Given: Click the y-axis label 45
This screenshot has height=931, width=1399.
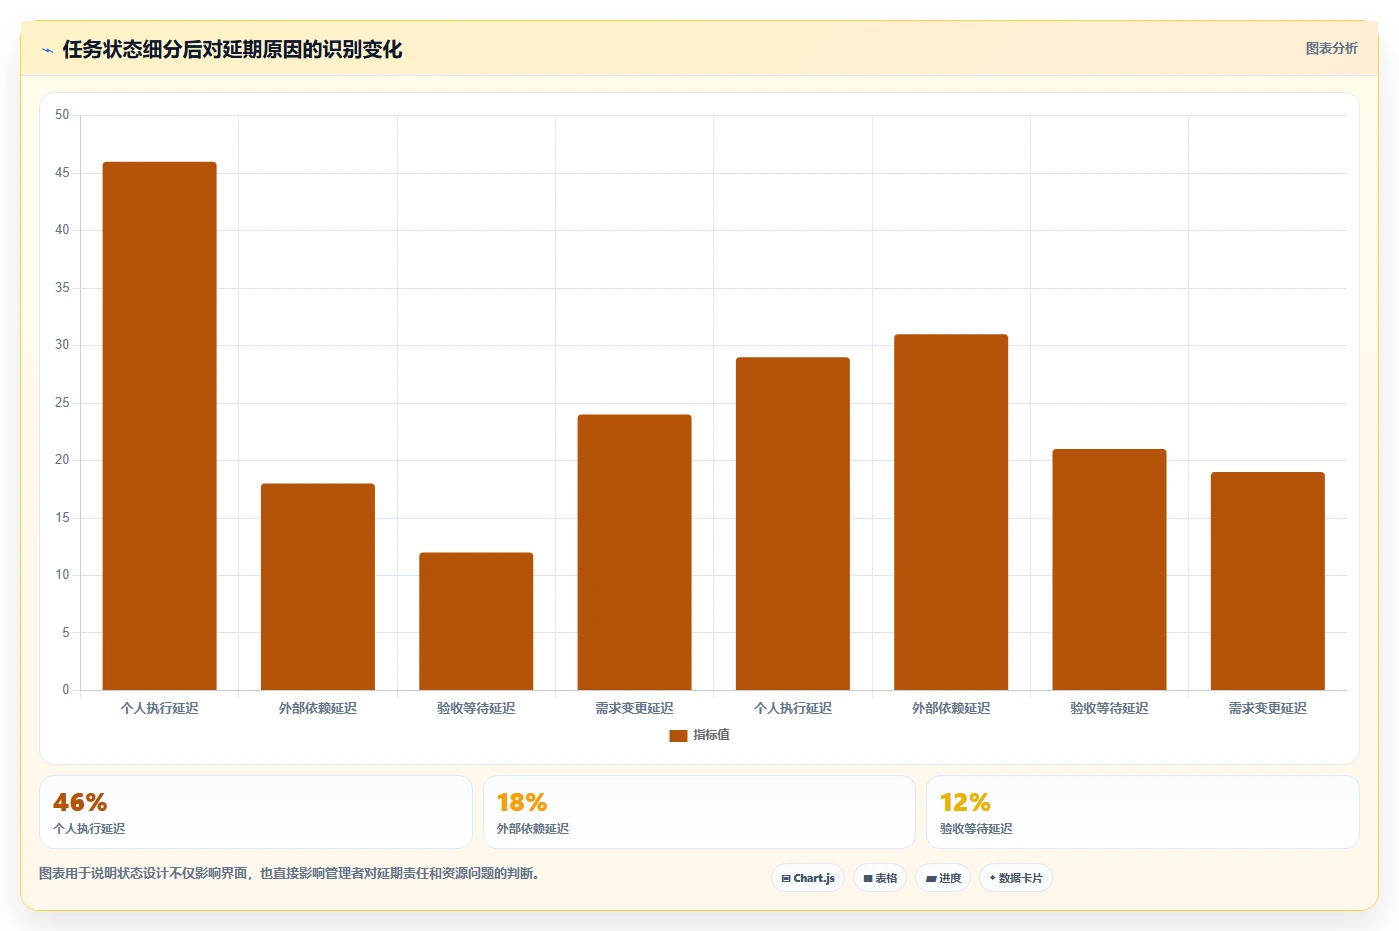Looking at the screenshot, I should (x=62, y=173).
